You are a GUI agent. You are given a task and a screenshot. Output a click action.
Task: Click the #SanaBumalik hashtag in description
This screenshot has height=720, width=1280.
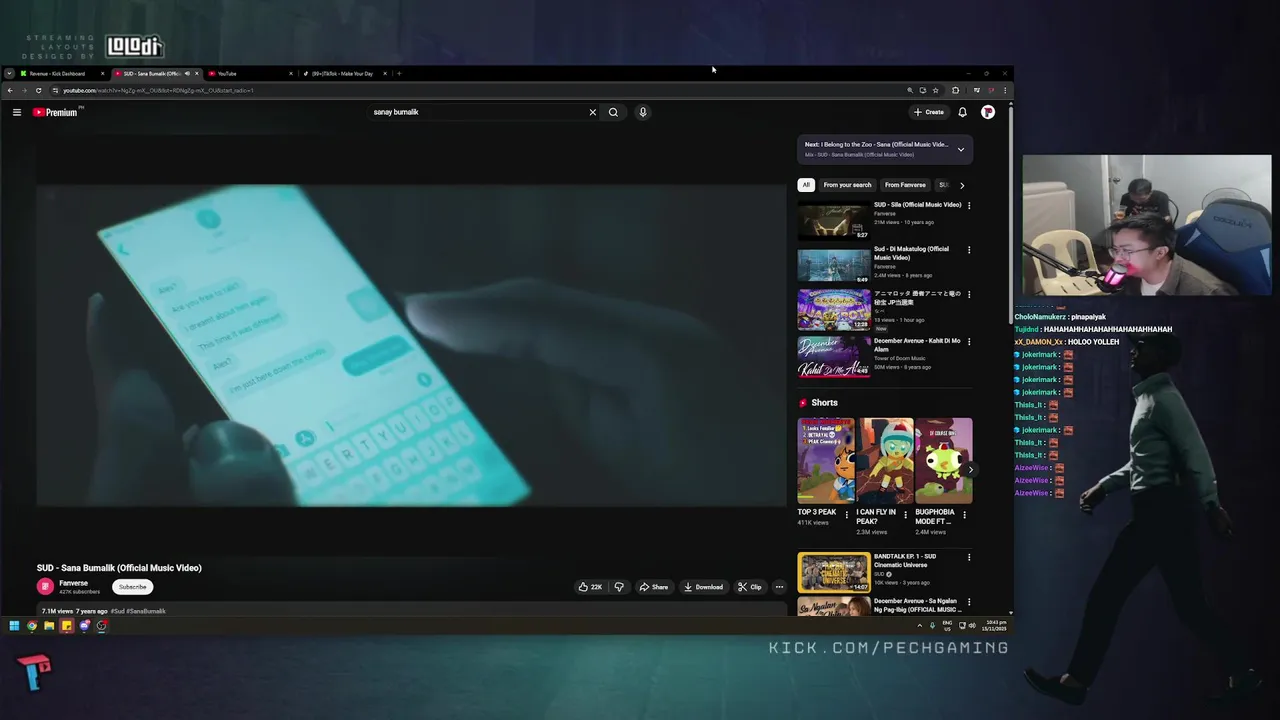pyautogui.click(x=145, y=611)
